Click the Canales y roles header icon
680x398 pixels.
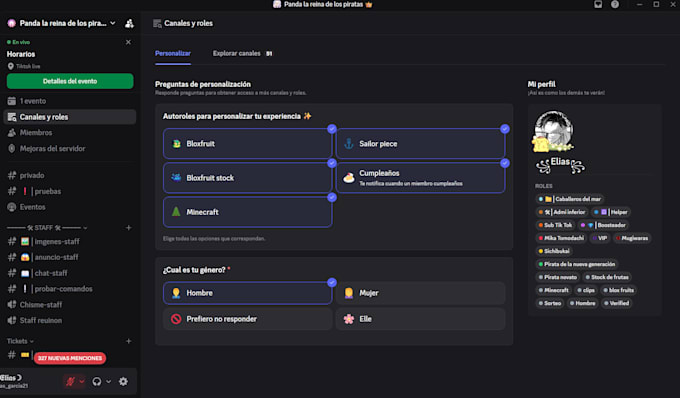pyautogui.click(x=157, y=23)
